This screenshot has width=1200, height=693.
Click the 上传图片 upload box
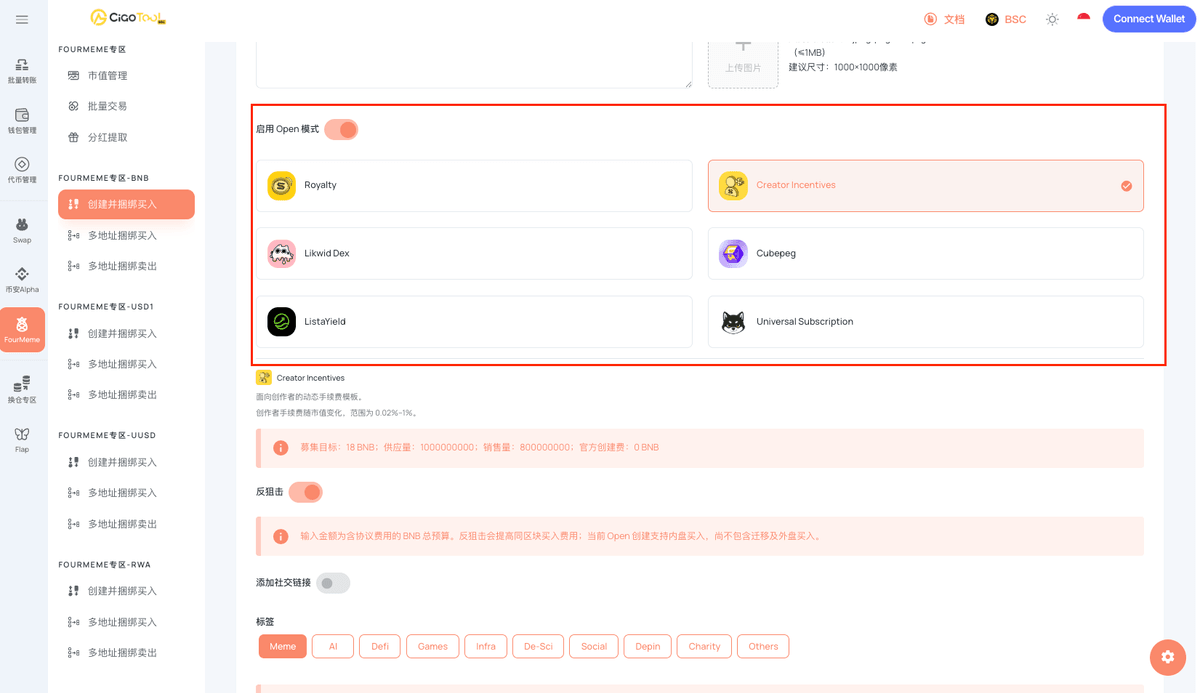tap(743, 62)
